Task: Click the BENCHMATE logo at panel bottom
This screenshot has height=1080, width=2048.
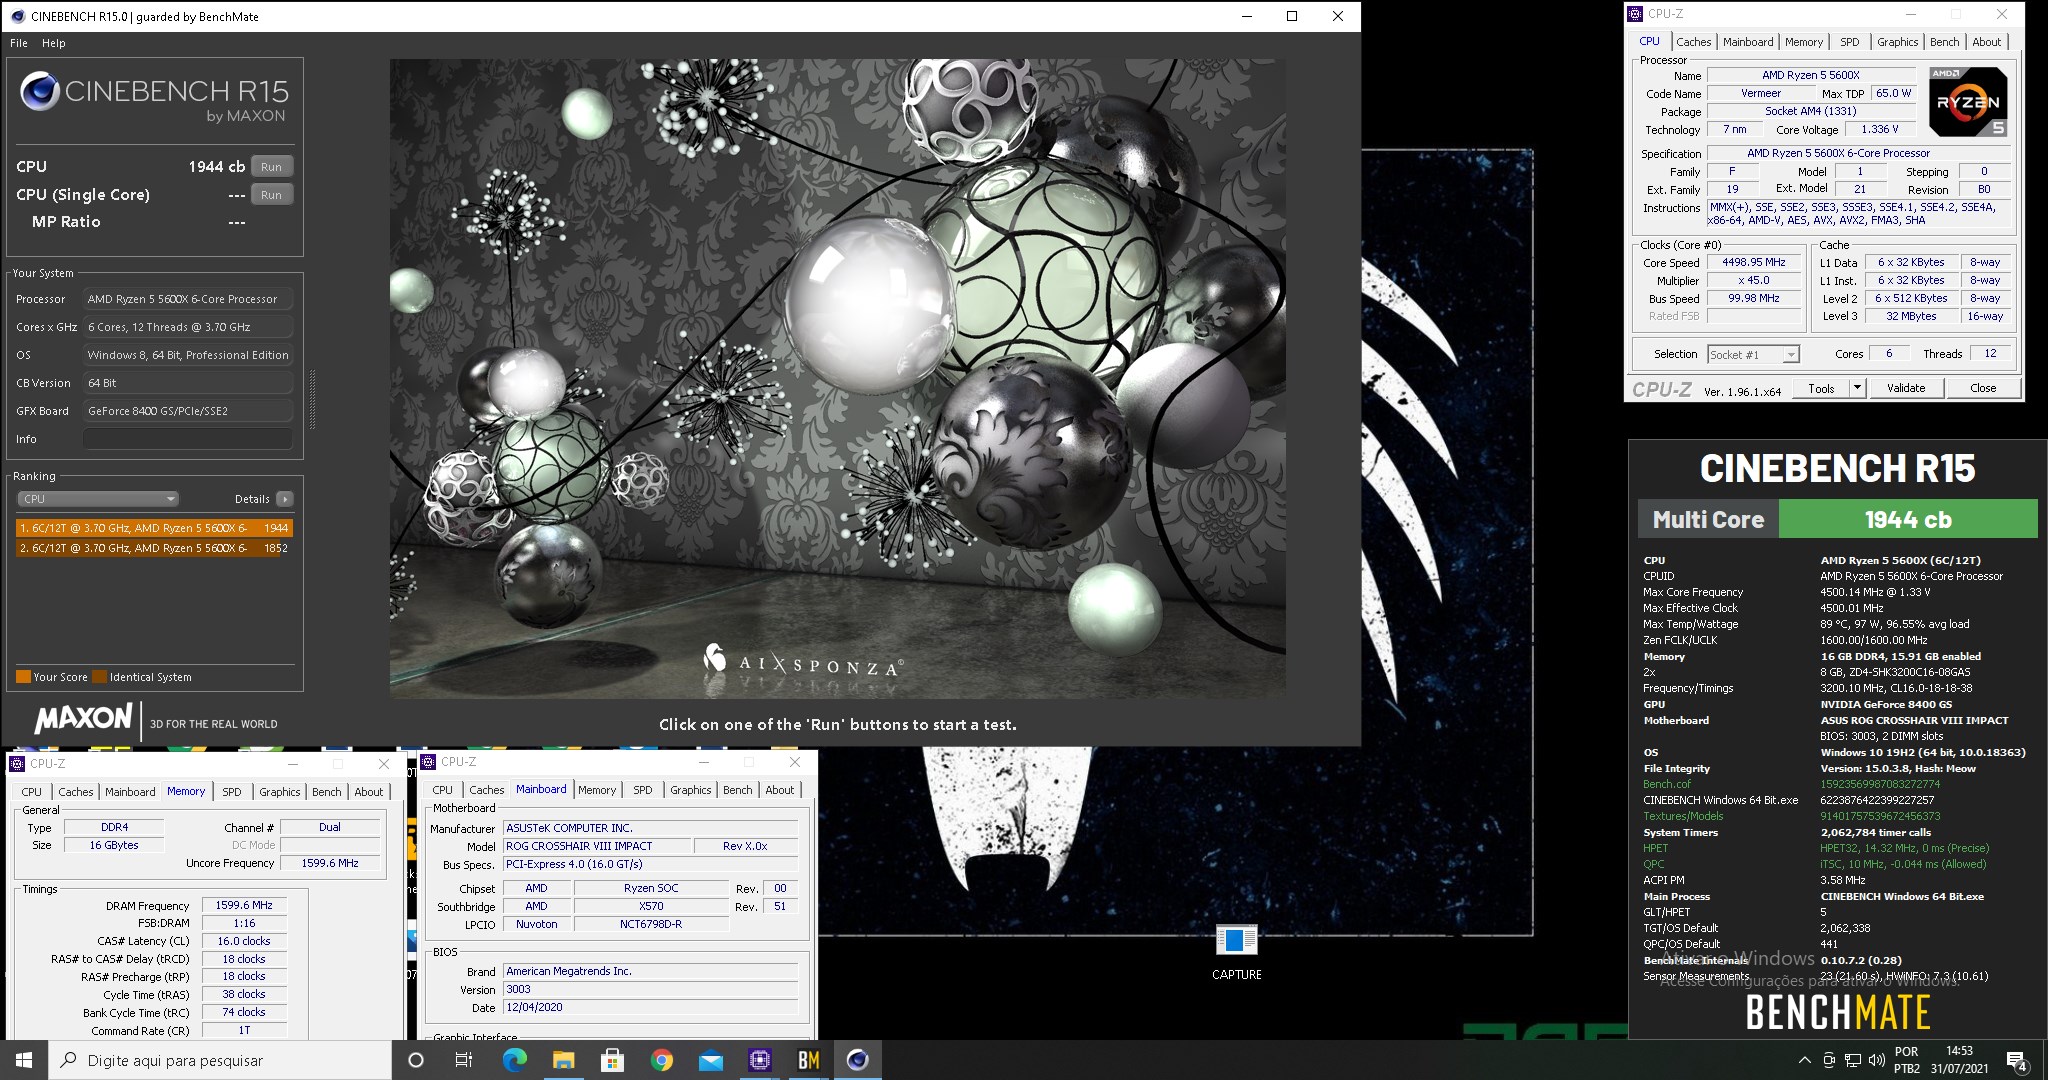Action: coord(1837,1013)
